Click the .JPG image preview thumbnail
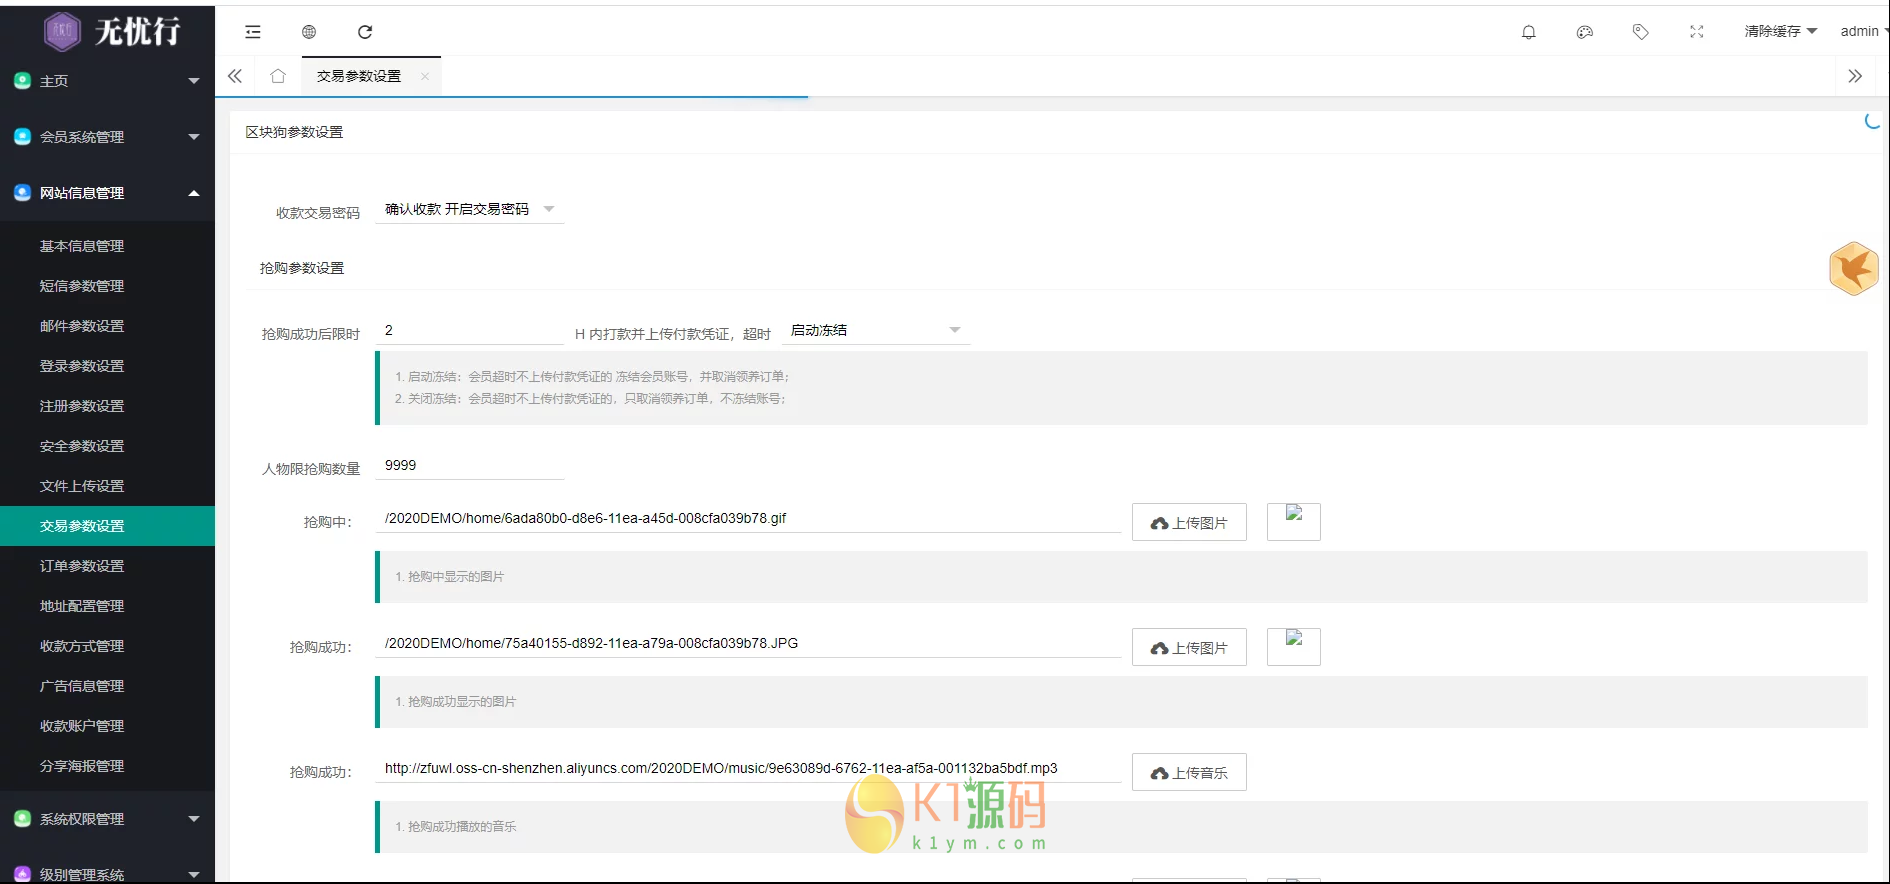The height and width of the screenshot is (884, 1890). click(x=1294, y=647)
